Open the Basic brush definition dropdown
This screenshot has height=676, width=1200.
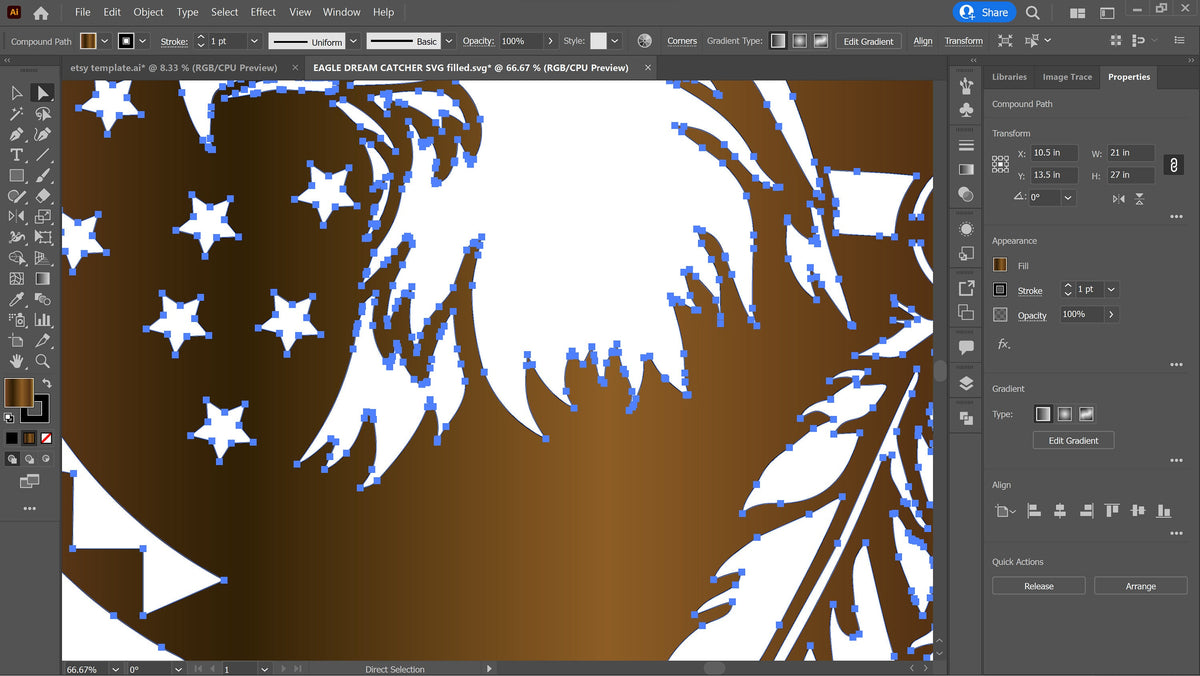[x=448, y=41]
